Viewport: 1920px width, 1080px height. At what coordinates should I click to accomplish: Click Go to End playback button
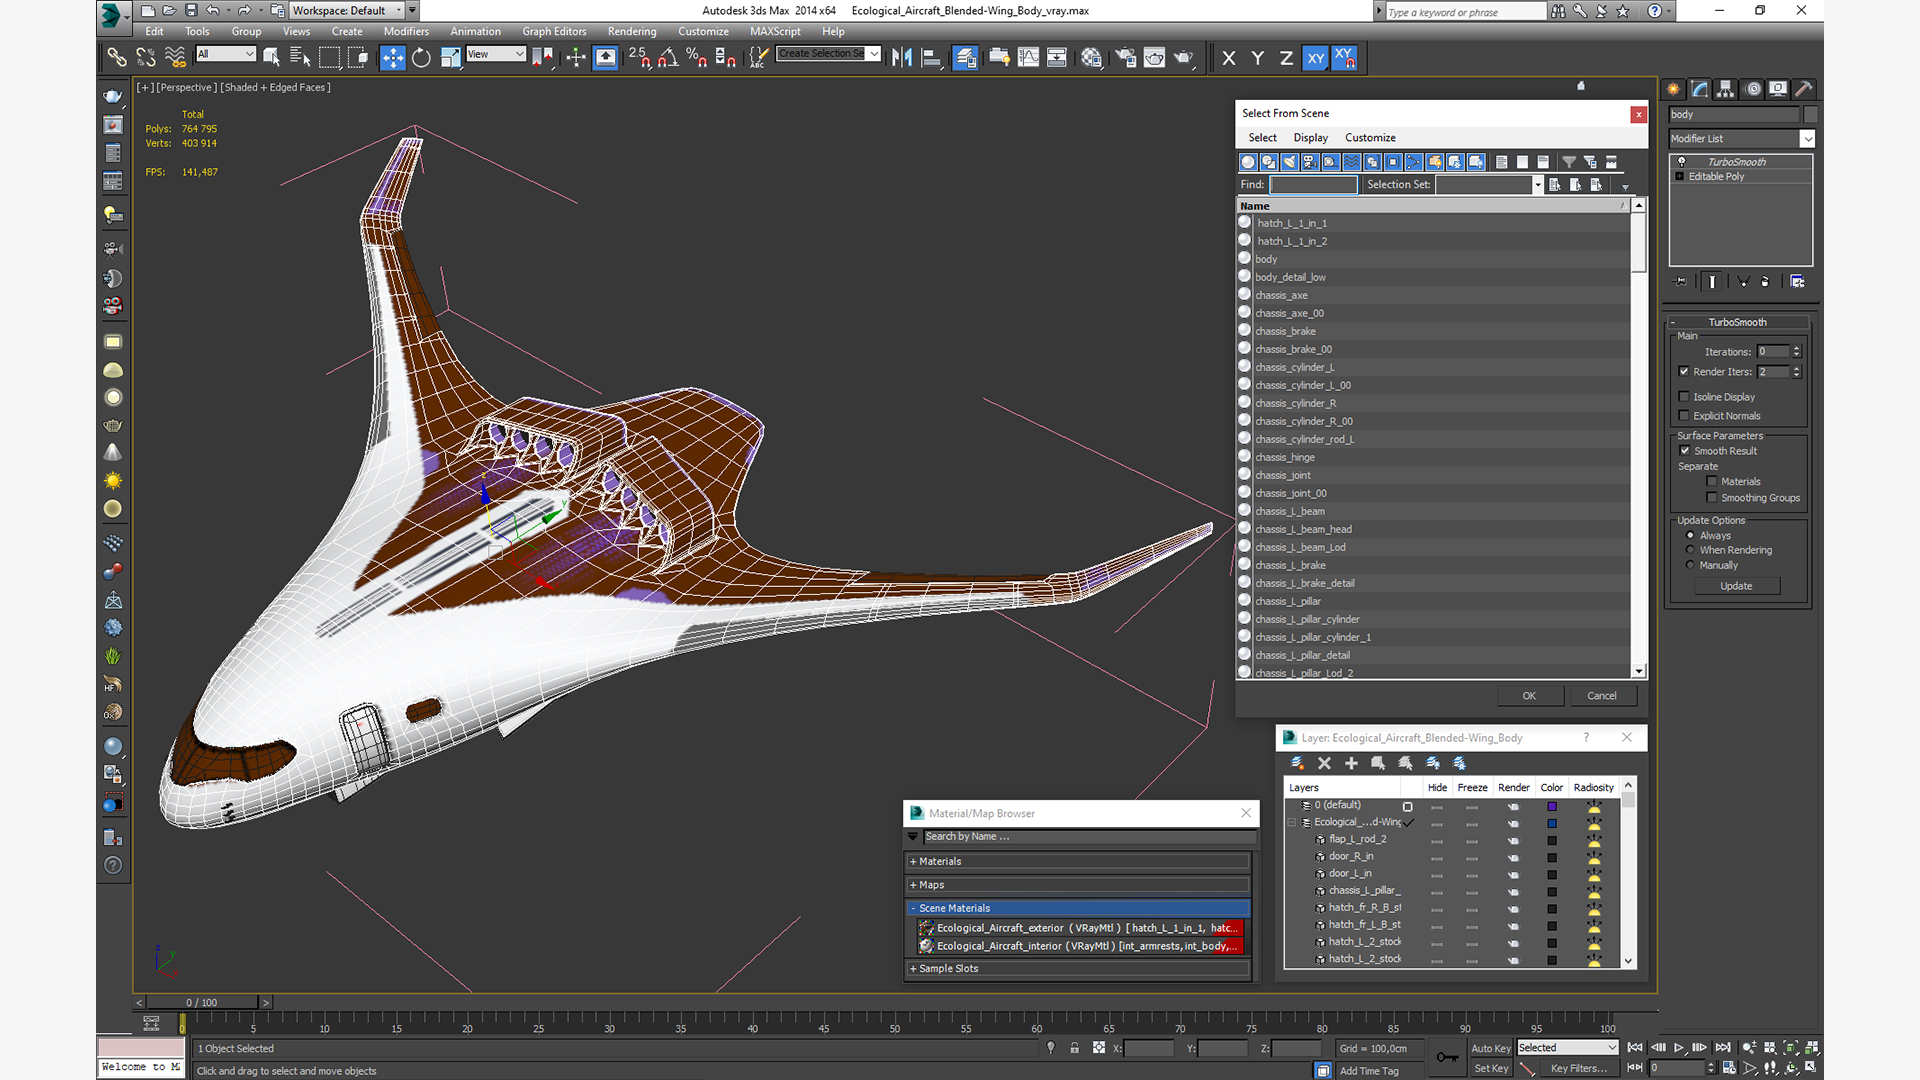[x=1723, y=1048]
